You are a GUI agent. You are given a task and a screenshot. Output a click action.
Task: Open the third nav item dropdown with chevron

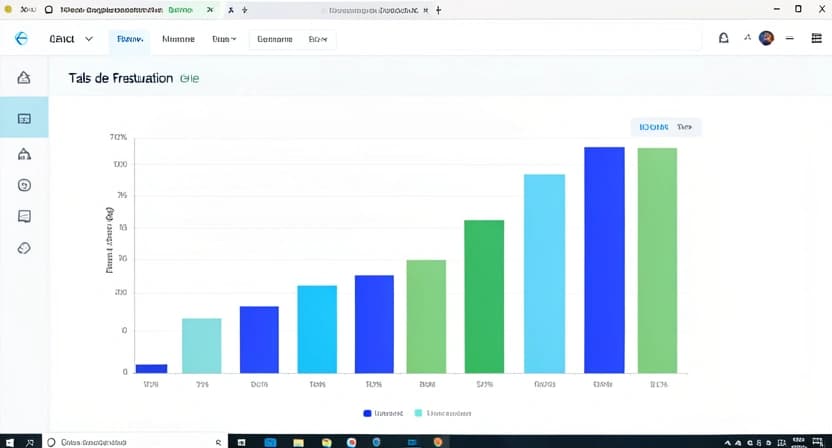click(x=224, y=39)
